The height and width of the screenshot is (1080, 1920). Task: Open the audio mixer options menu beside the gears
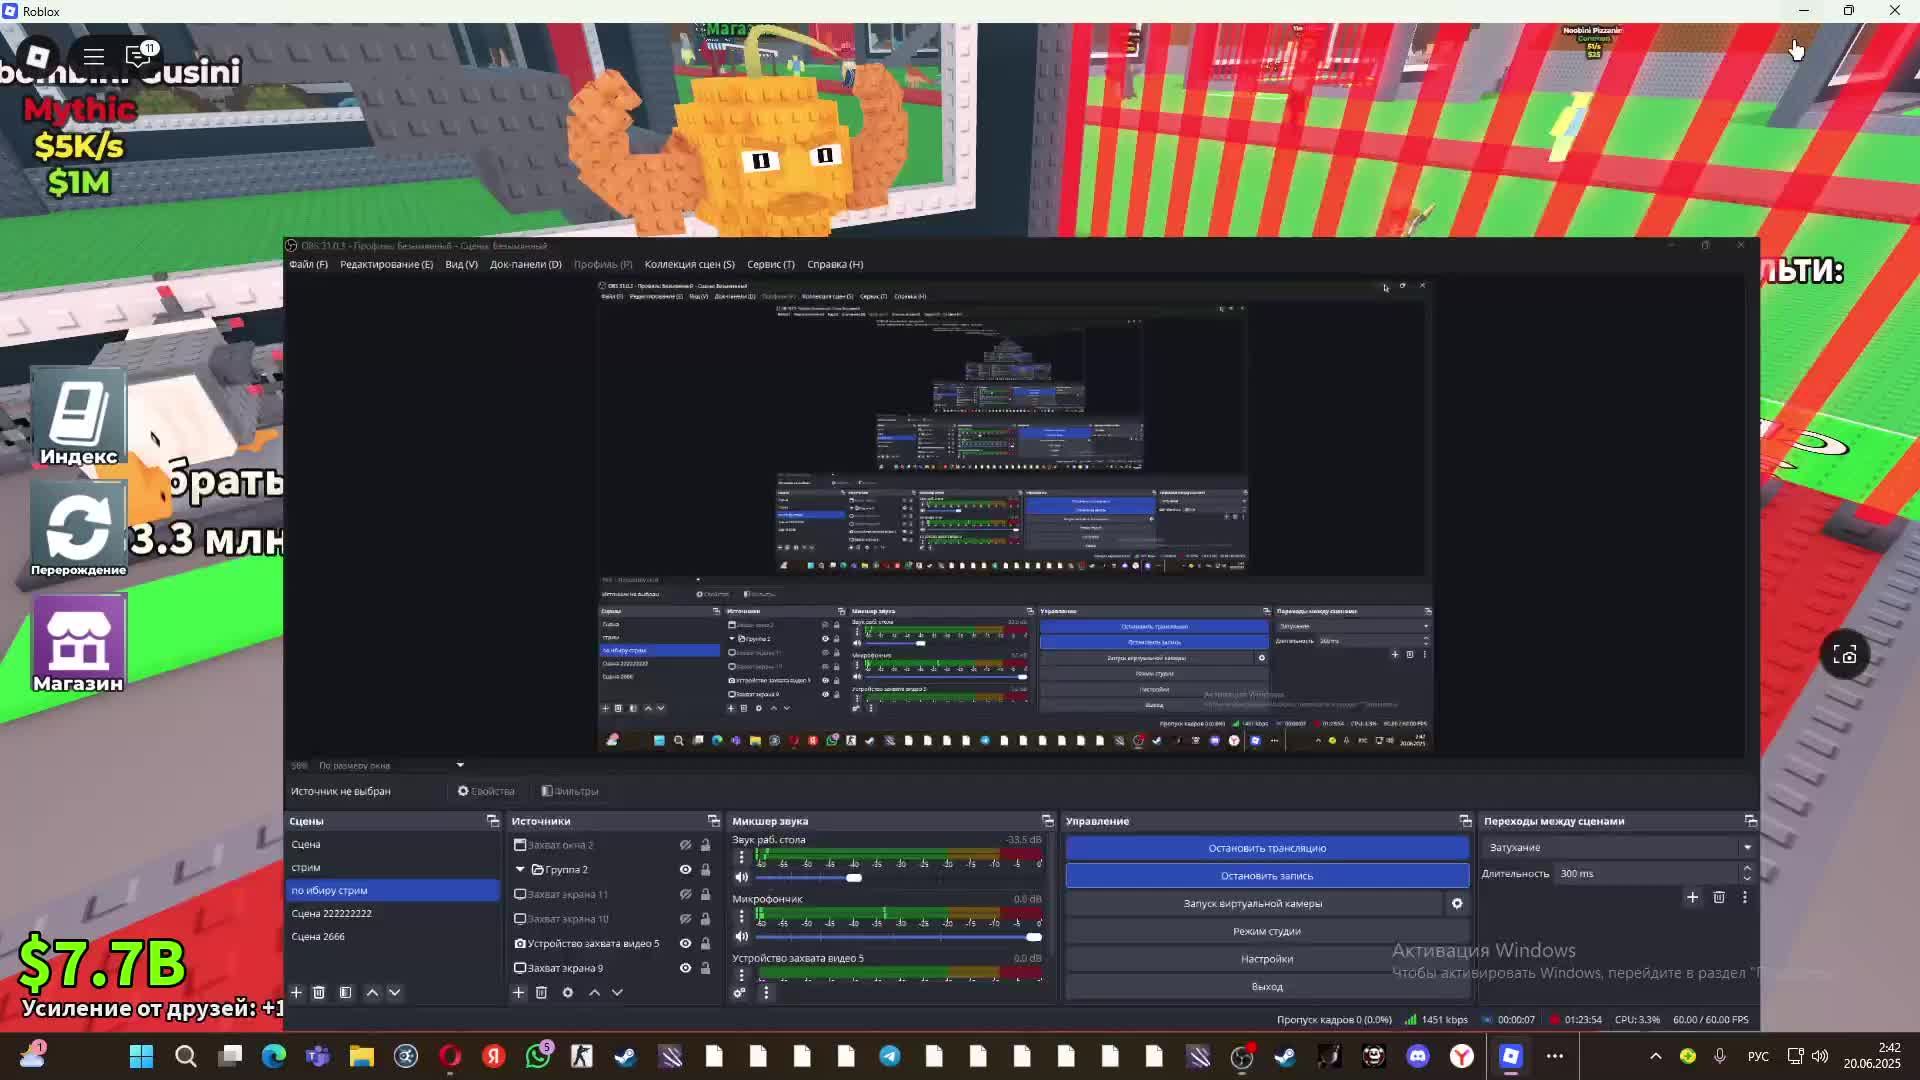tap(766, 992)
